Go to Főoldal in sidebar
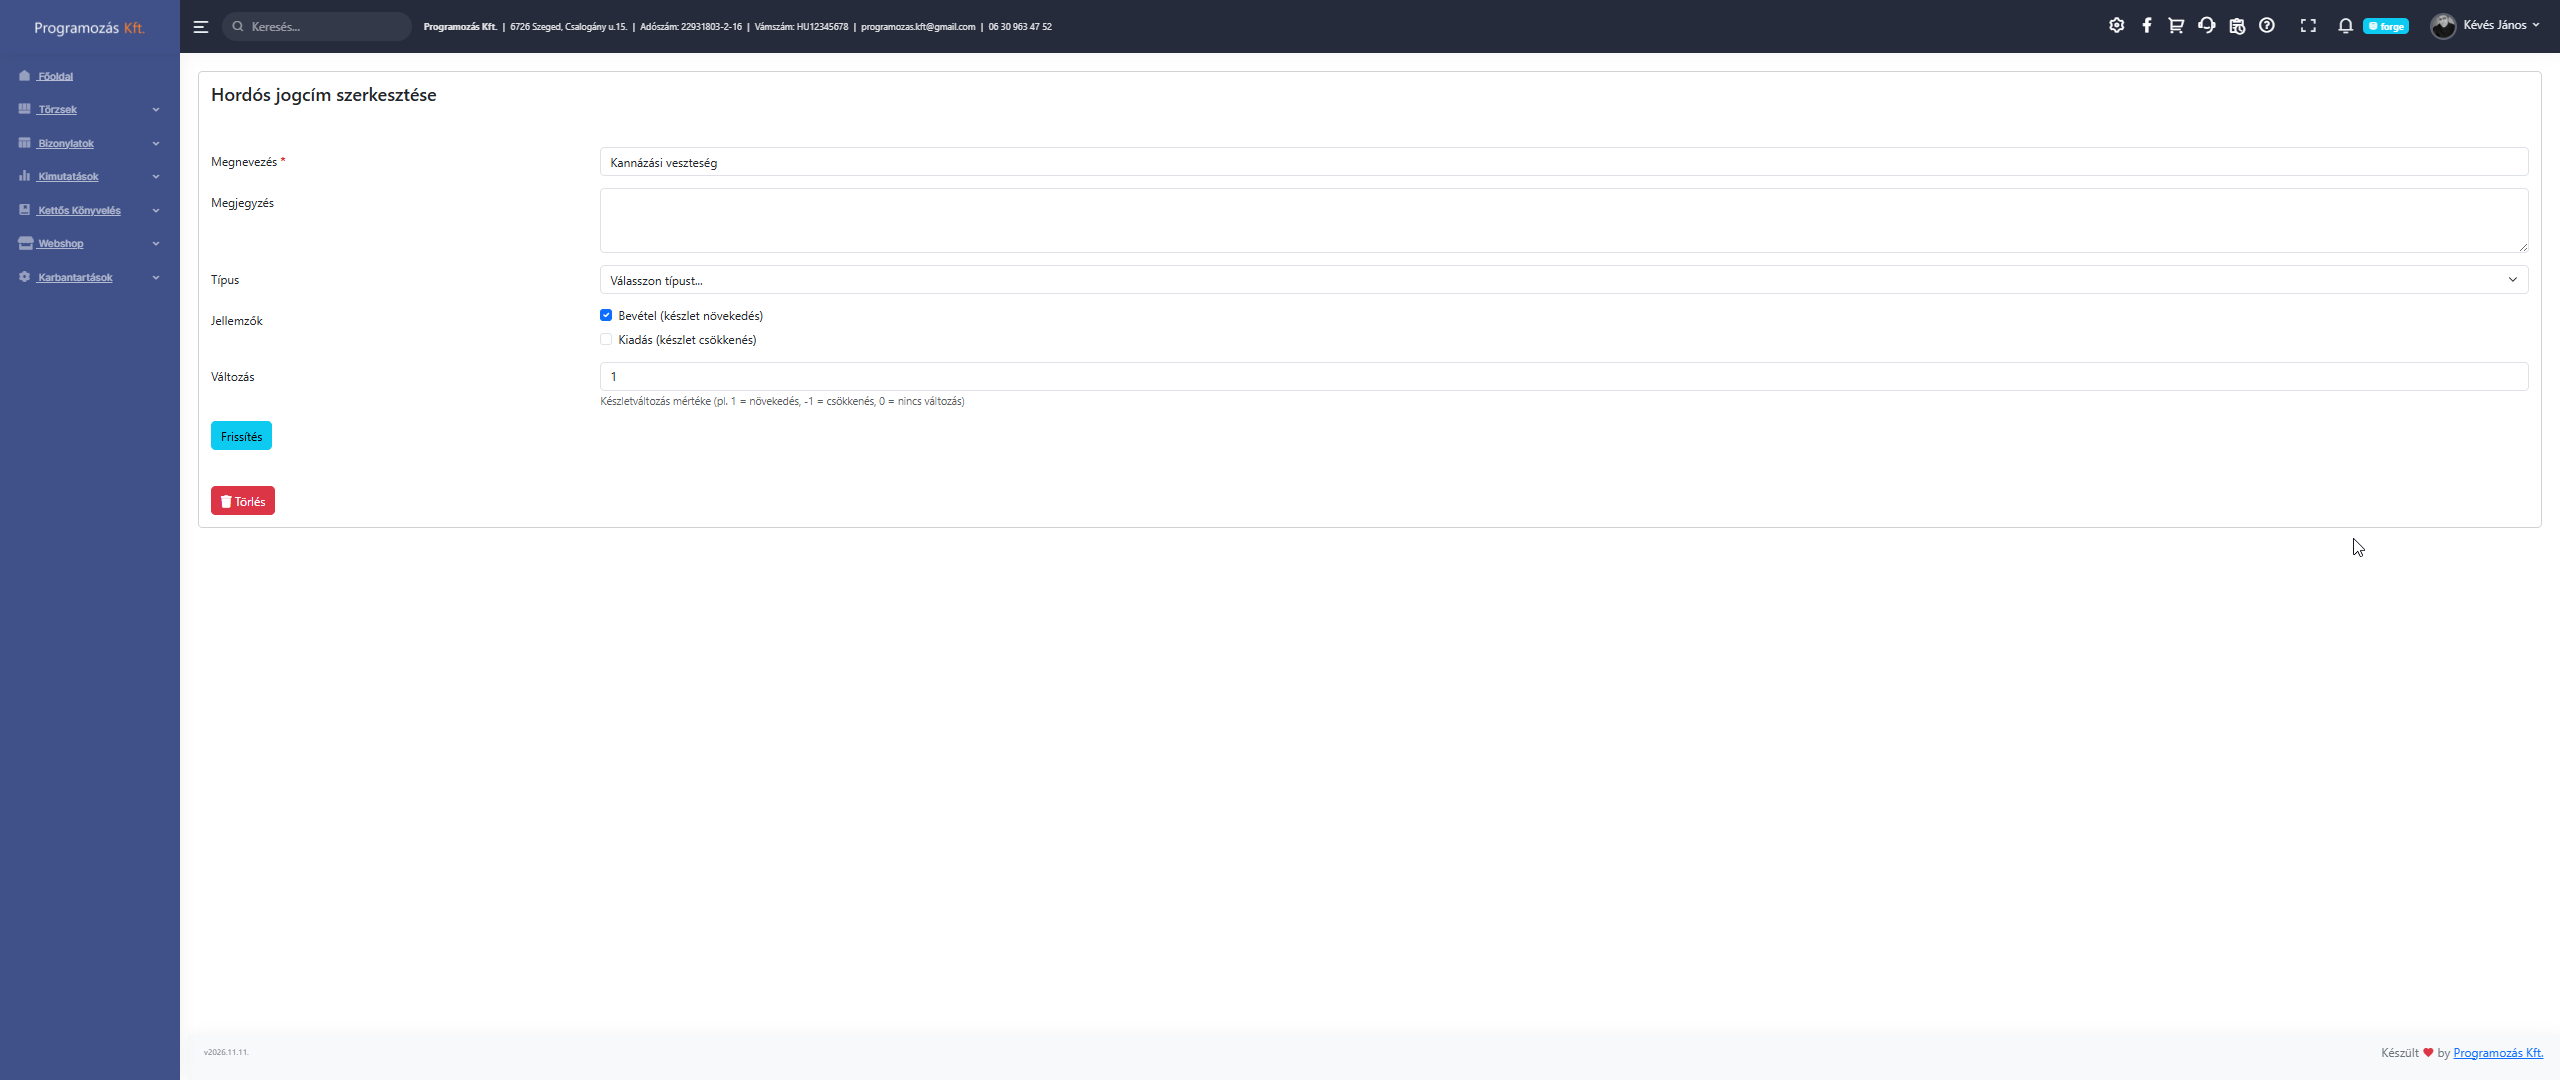 [55, 76]
